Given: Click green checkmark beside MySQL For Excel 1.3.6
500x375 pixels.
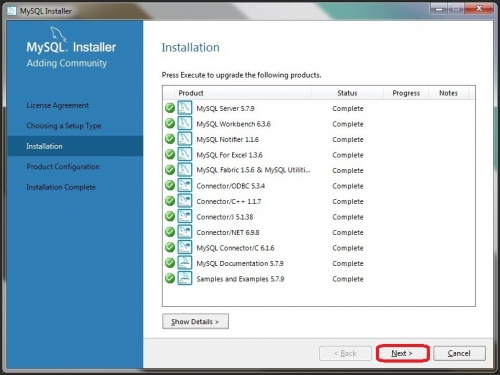Looking at the screenshot, I should coord(170,155).
